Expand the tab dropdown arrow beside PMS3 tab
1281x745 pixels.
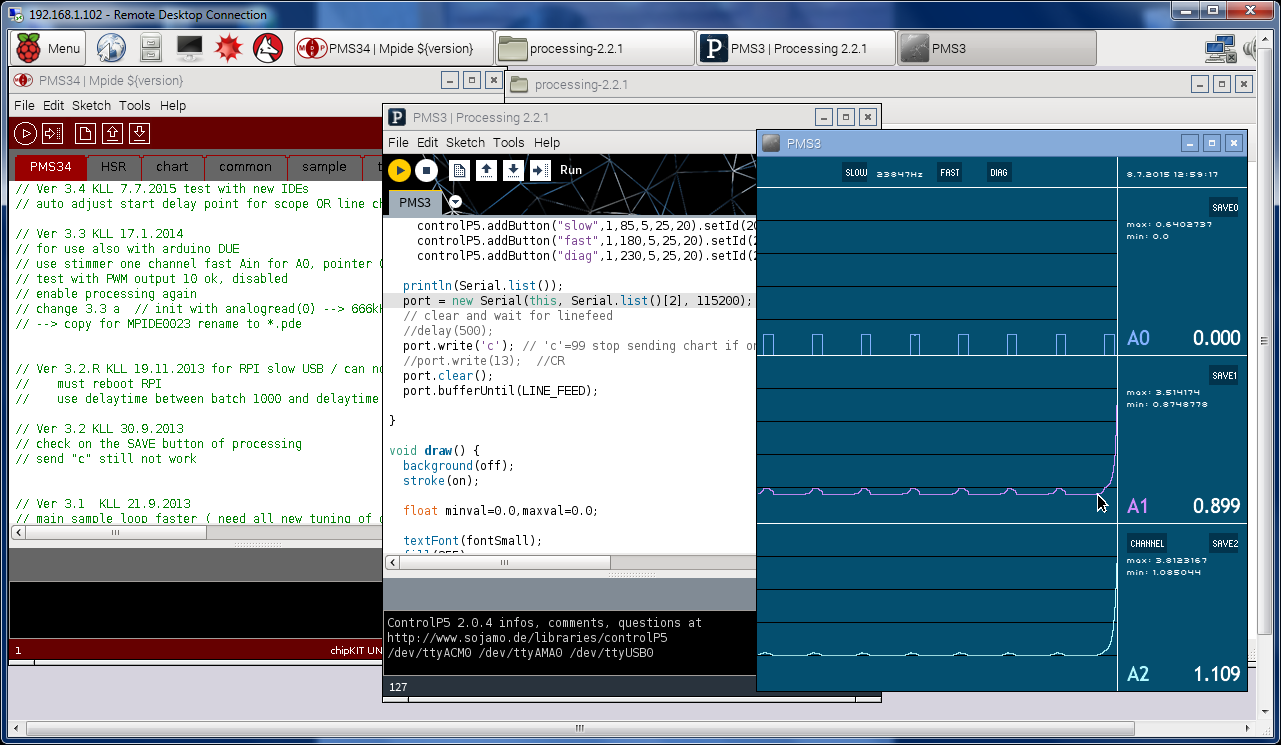click(455, 202)
